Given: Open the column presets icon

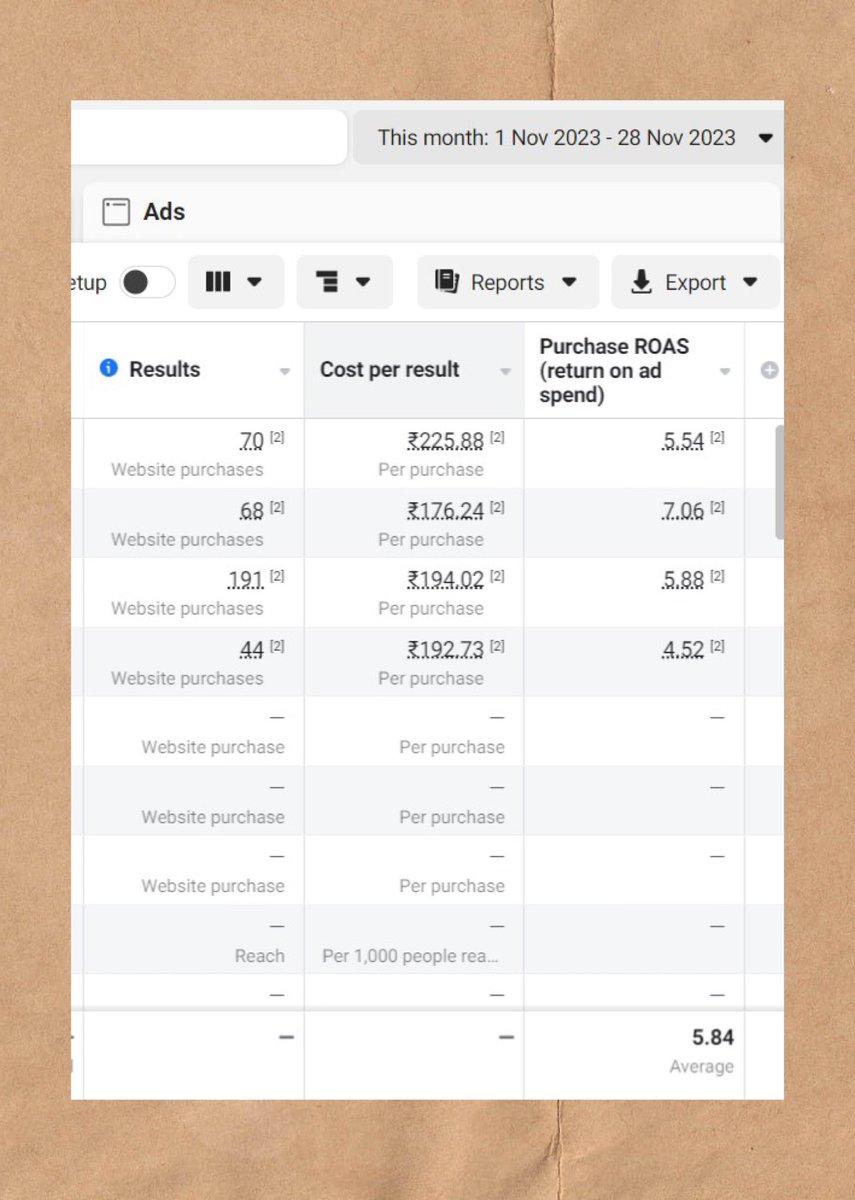Looking at the screenshot, I should pyautogui.click(x=219, y=282).
